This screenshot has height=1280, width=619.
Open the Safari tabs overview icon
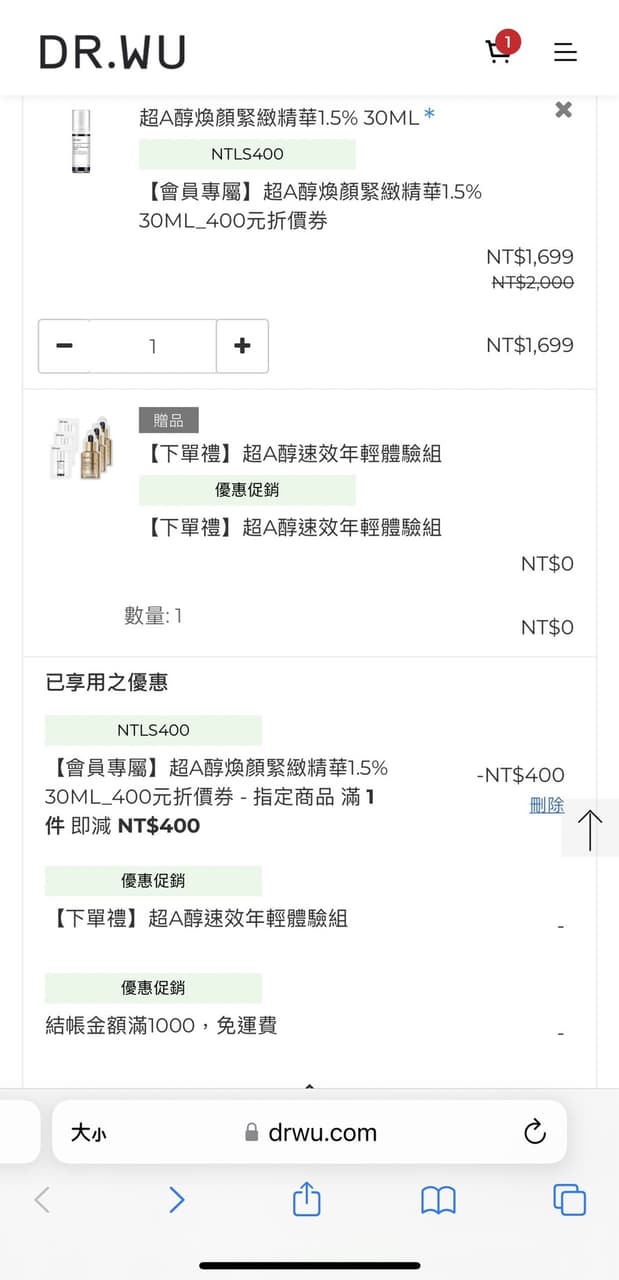pos(570,1199)
